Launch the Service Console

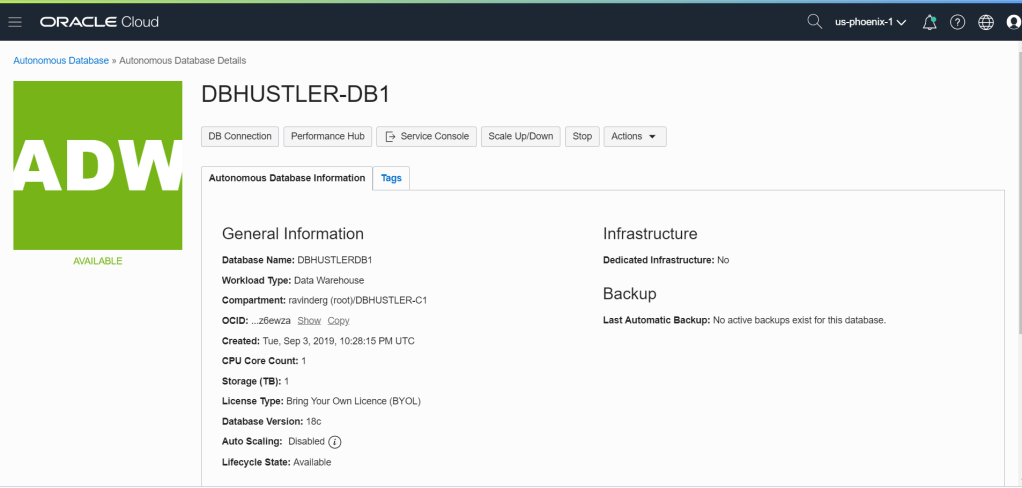(x=427, y=136)
